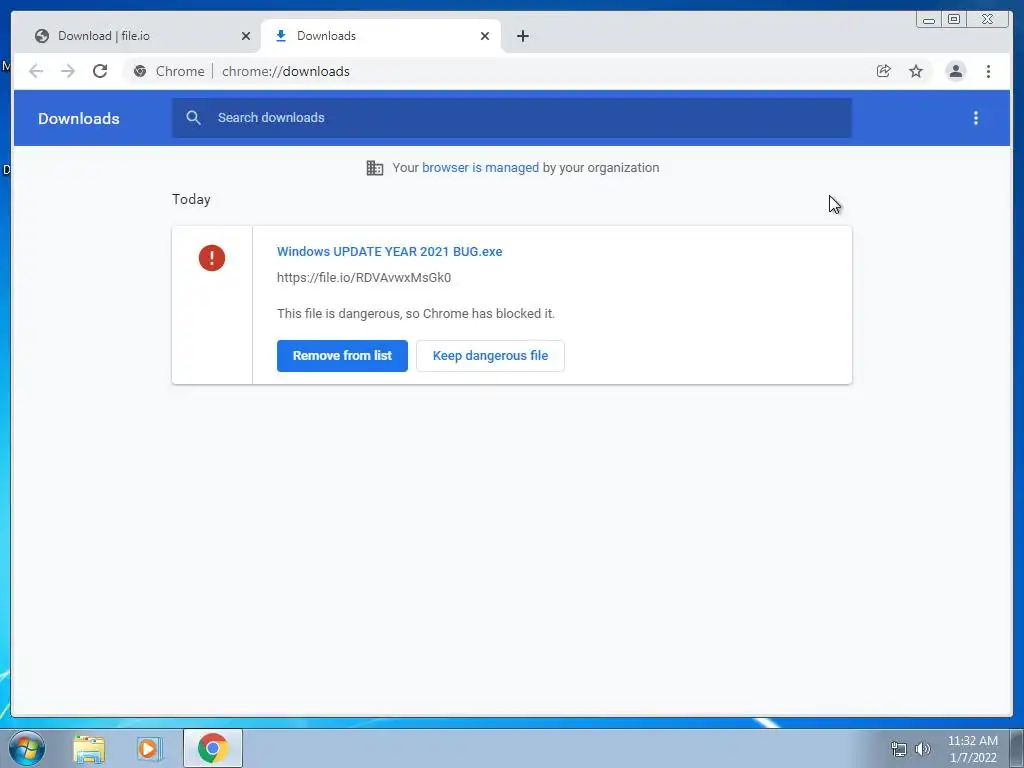
Task: Open the 'browser is managed' link
Action: [481, 168]
